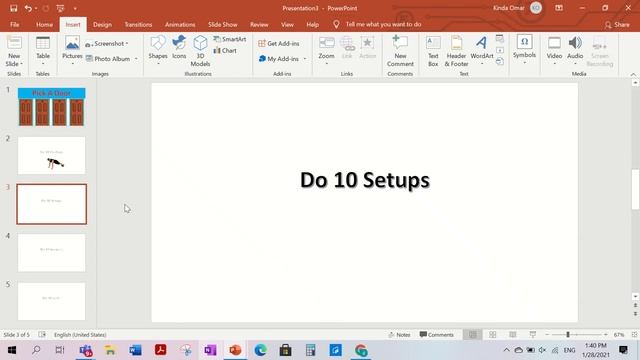Screen dimensions: 640x360
Task: Save the presentation with the floppy icon
Action: click(x=13, y=8)
